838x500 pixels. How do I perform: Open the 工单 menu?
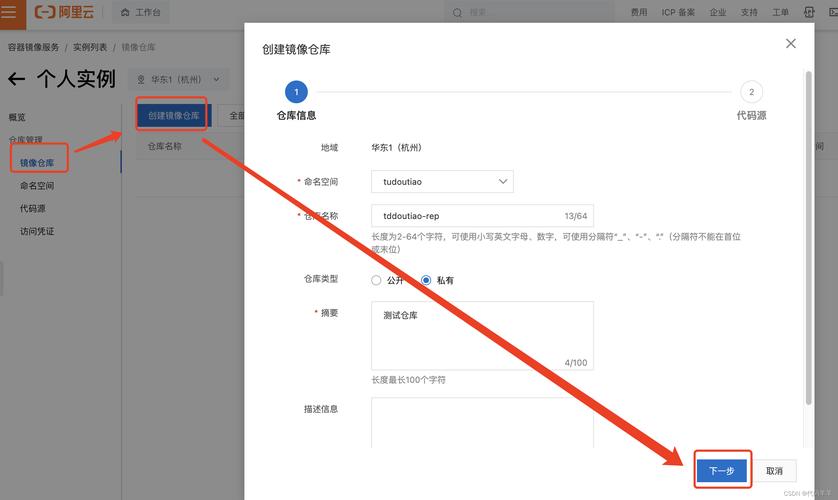pos(780,12)
